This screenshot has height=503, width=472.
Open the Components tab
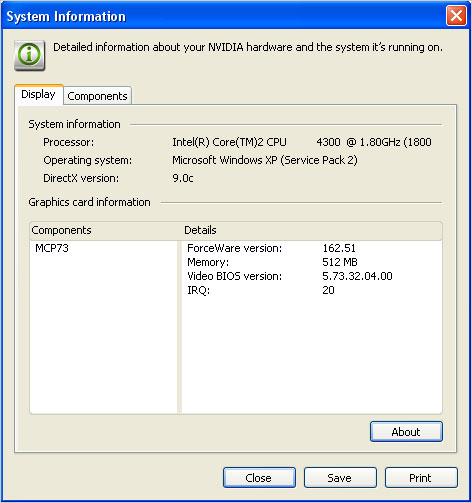pyautogui.click(x=97, y=96)
